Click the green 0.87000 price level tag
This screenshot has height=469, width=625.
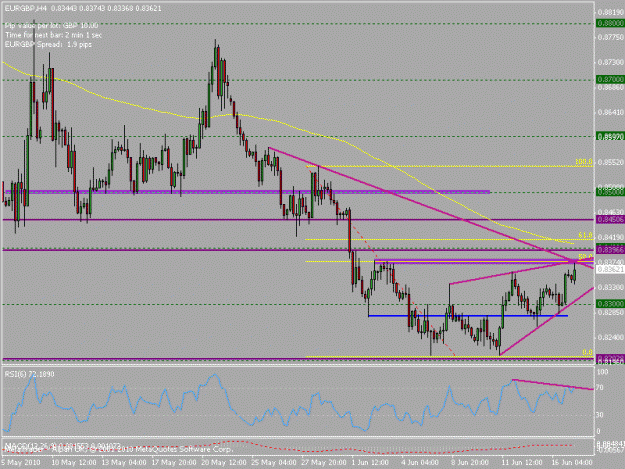[x=610, y=80]
